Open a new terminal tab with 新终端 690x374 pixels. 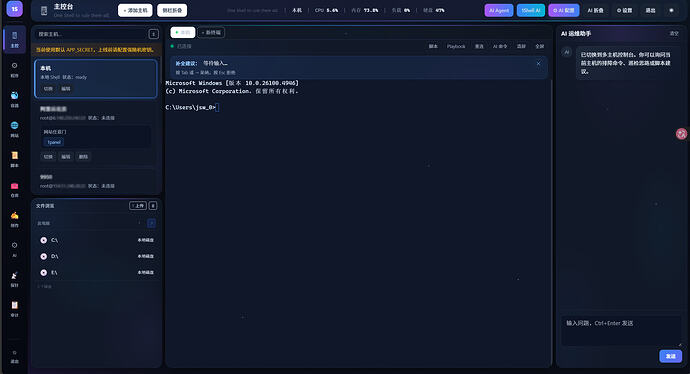(x=211, y=33)
